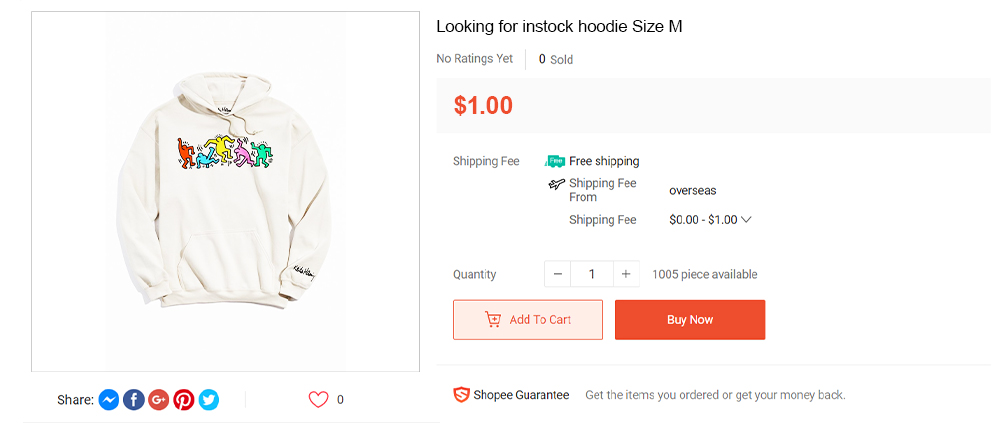Click the Shopee Guarantee shield icon

click(x=461, y=395)
